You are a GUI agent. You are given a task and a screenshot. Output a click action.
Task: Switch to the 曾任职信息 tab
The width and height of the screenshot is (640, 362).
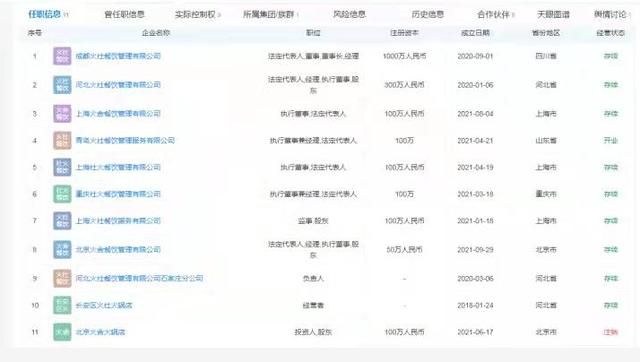pos(124,14)
